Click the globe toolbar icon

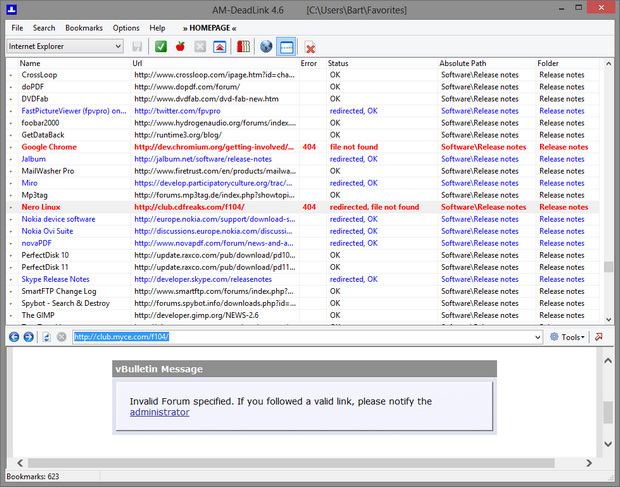pyautogui.click(x=266, y=47)
